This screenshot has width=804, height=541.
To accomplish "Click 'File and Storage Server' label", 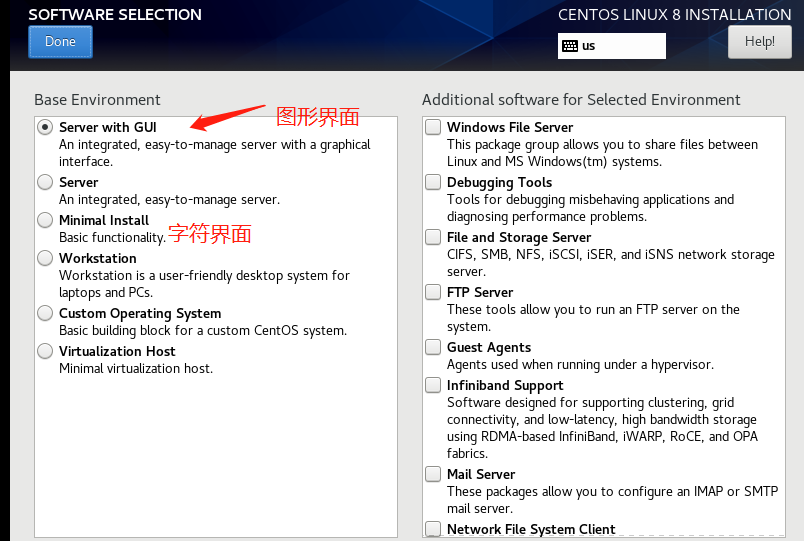I will click(x=519, y=237).
